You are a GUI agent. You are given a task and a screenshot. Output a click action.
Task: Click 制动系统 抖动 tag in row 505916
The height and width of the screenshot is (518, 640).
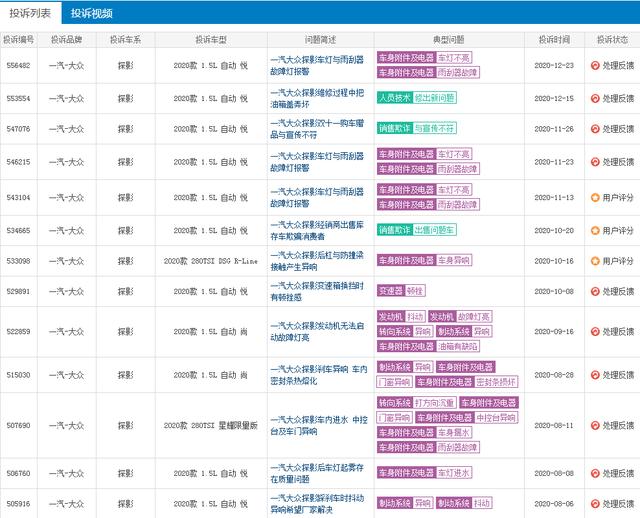point(464,503)
